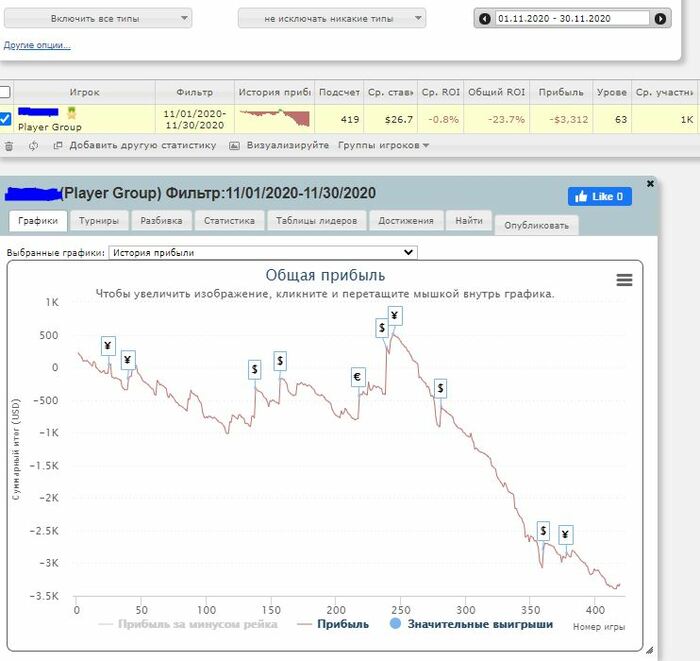The width and height of the screenshot is (700, 661).
Task: Open the 'Найти' tab
Action: (469, 221)
